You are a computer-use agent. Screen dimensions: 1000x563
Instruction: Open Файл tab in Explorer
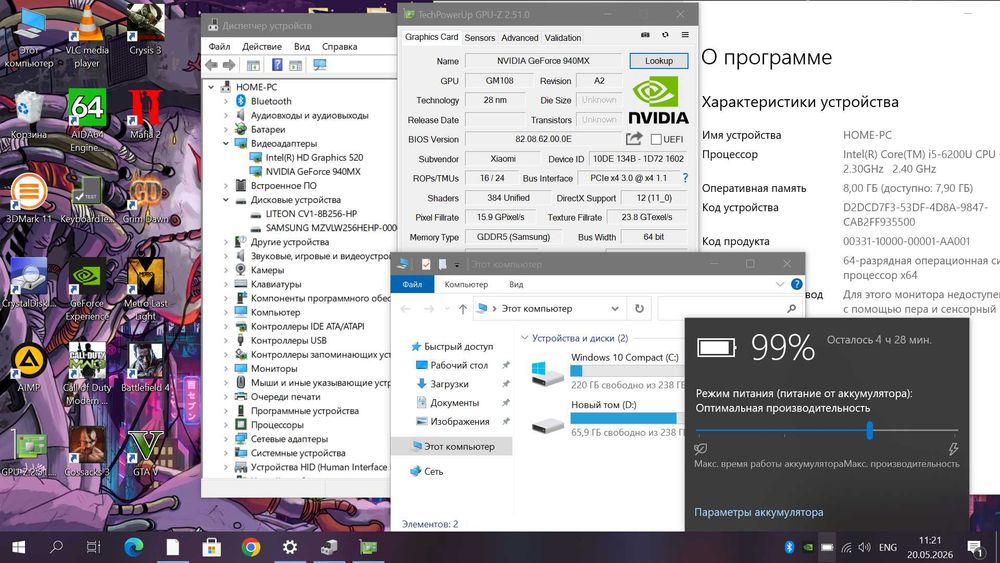click(412, 284)
